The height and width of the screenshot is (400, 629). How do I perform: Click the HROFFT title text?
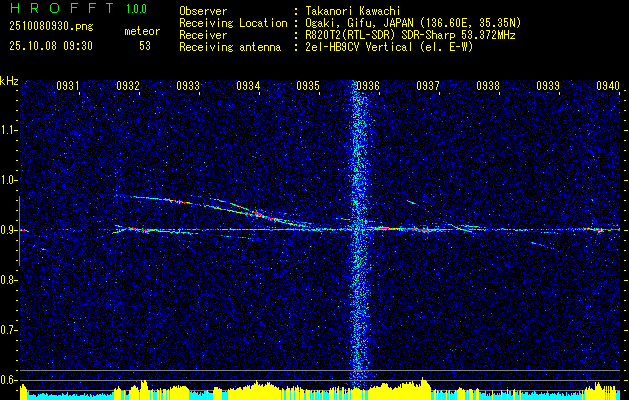(62, 8)
